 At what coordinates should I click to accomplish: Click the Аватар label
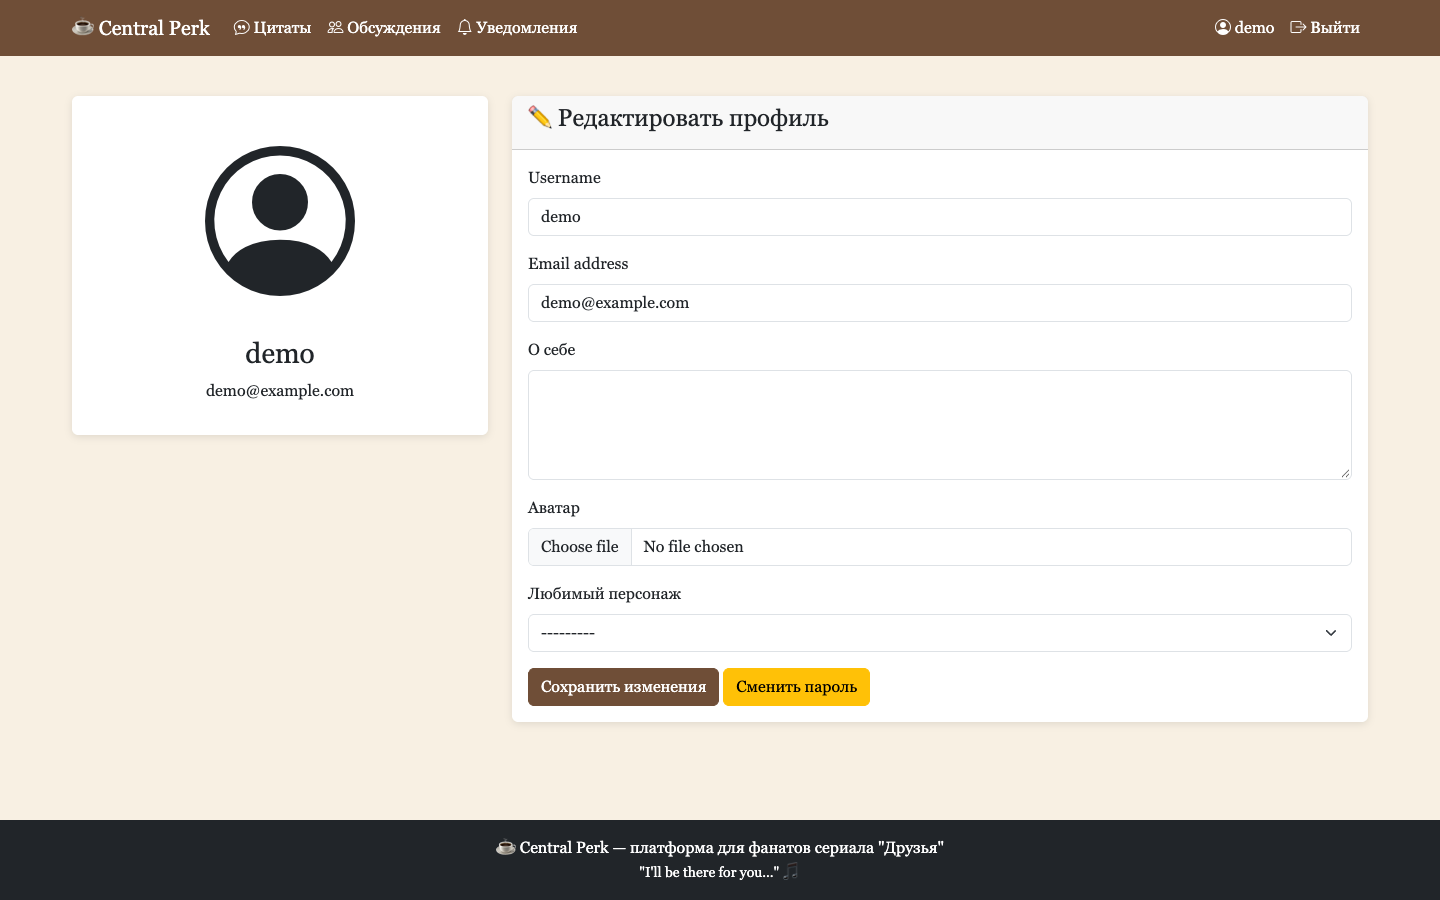[554, 508]
